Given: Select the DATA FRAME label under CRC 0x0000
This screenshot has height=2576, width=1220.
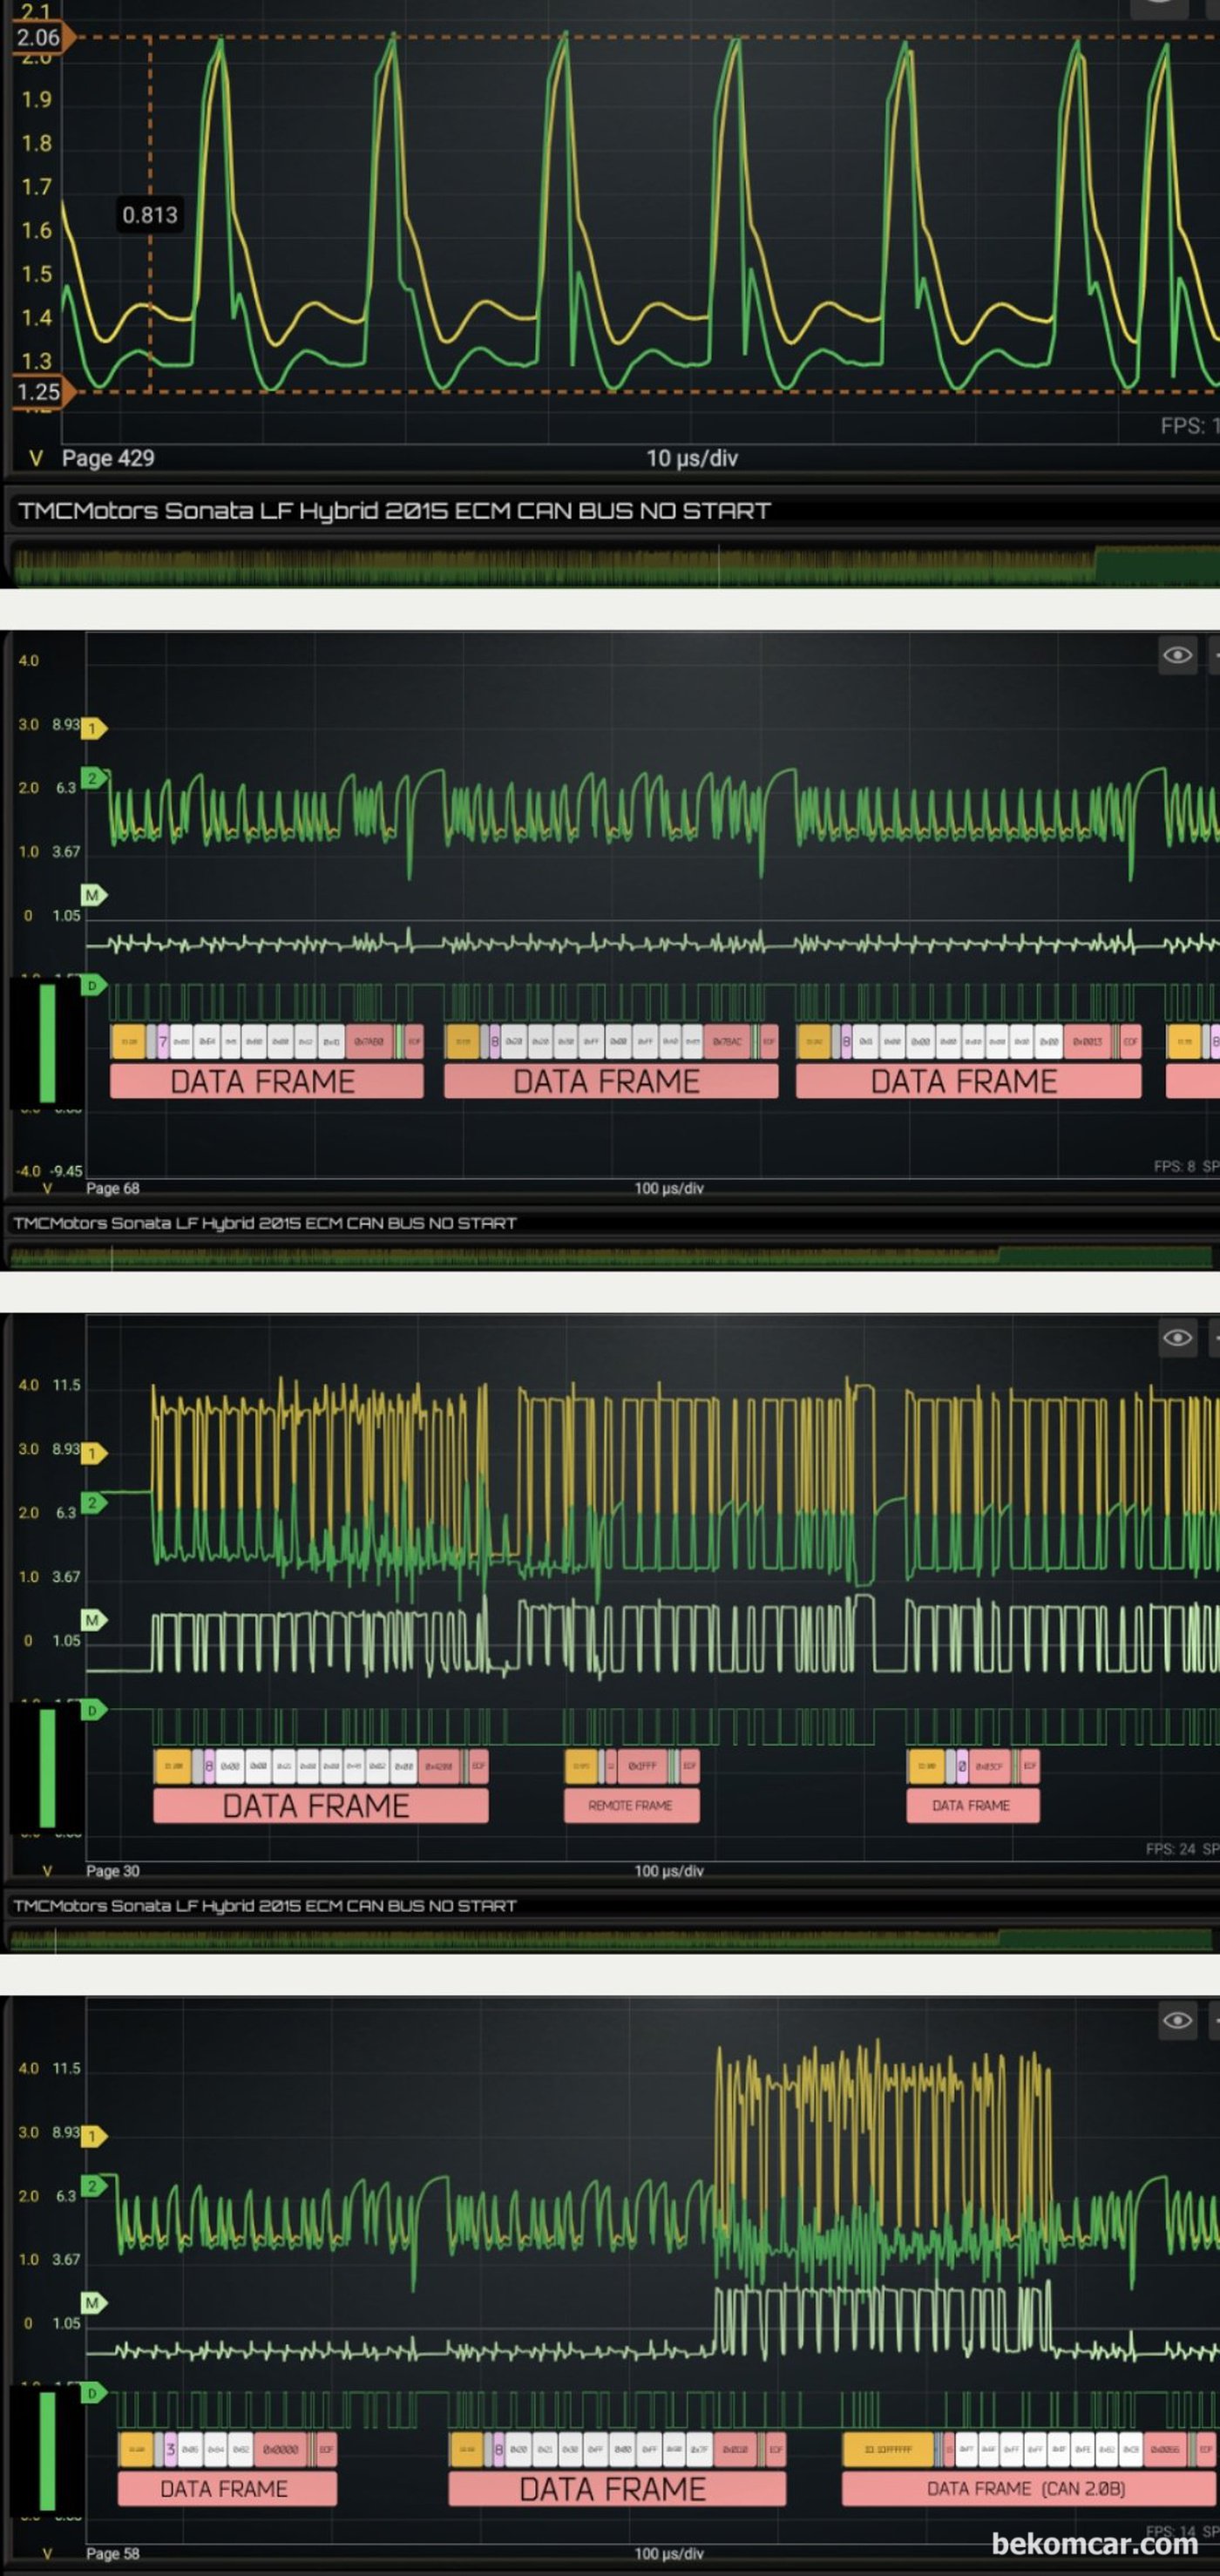Looking at the screenshot, I should 227,2488.
